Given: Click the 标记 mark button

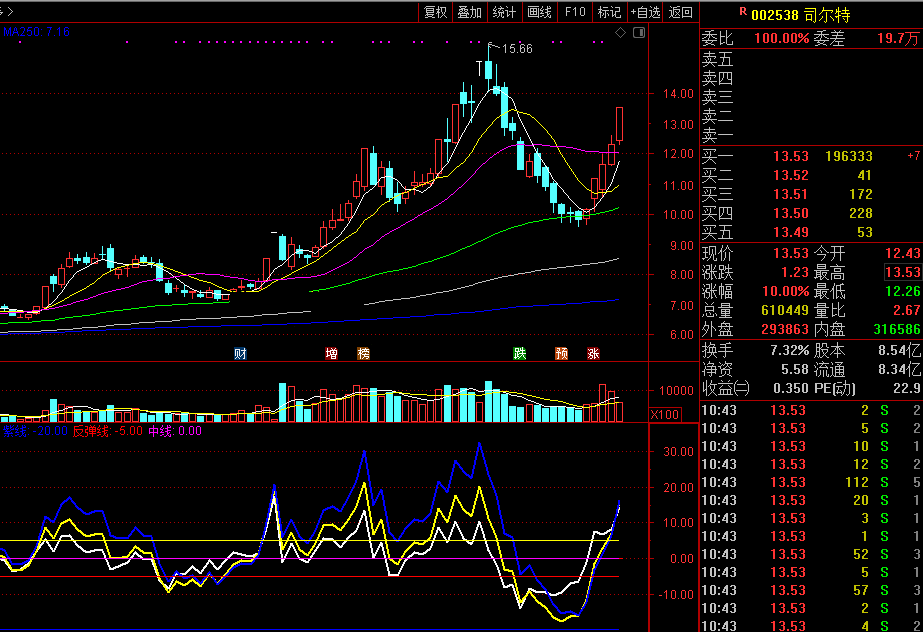Looking at the screenshot, I should (609, 12).
